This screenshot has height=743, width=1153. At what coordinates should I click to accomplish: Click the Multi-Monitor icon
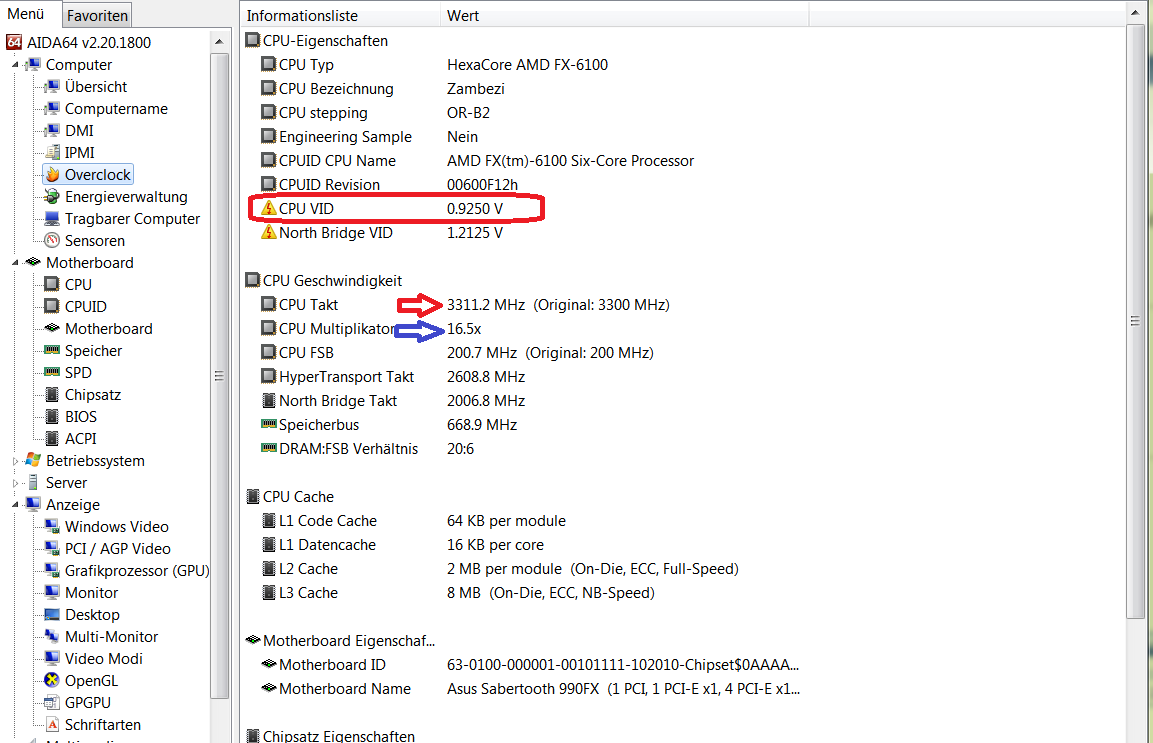tap(52, 636)
